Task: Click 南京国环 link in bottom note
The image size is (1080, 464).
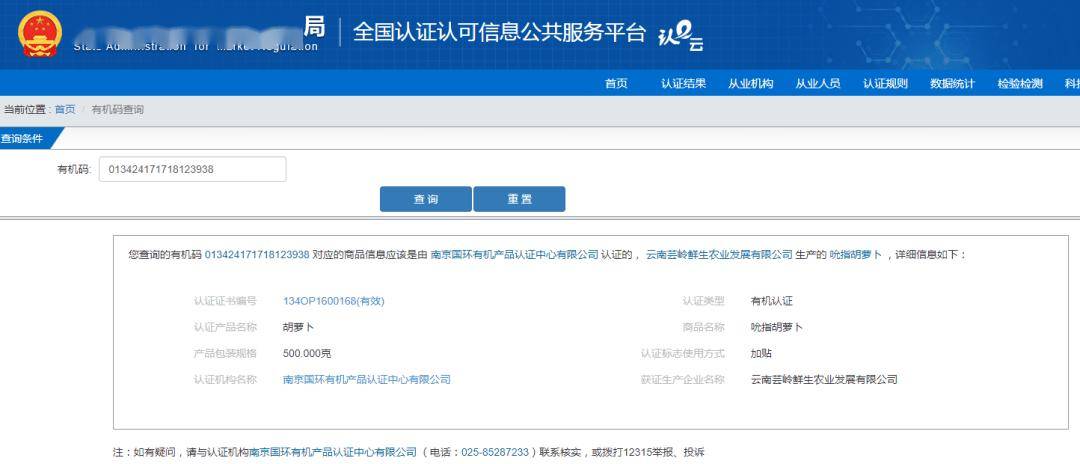Action: (x=333, y=453)
